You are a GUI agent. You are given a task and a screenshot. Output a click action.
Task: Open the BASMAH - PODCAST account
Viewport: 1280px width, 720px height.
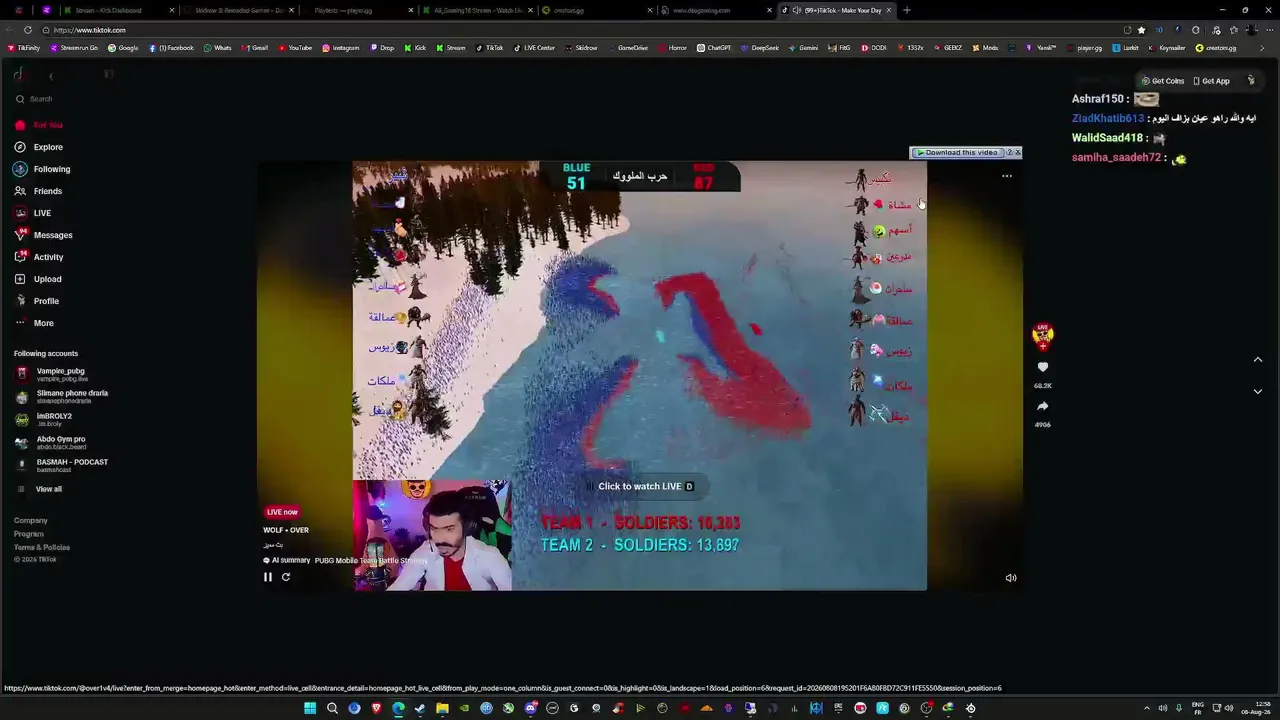[x=62, y=465]
